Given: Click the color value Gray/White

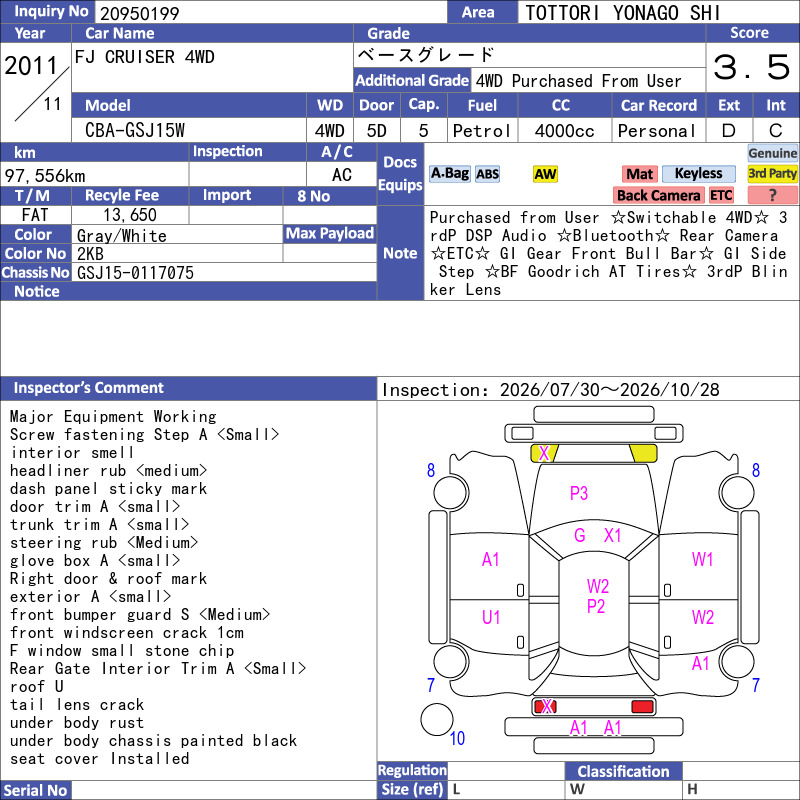Looking at the screenshot, I should point(121,236).
